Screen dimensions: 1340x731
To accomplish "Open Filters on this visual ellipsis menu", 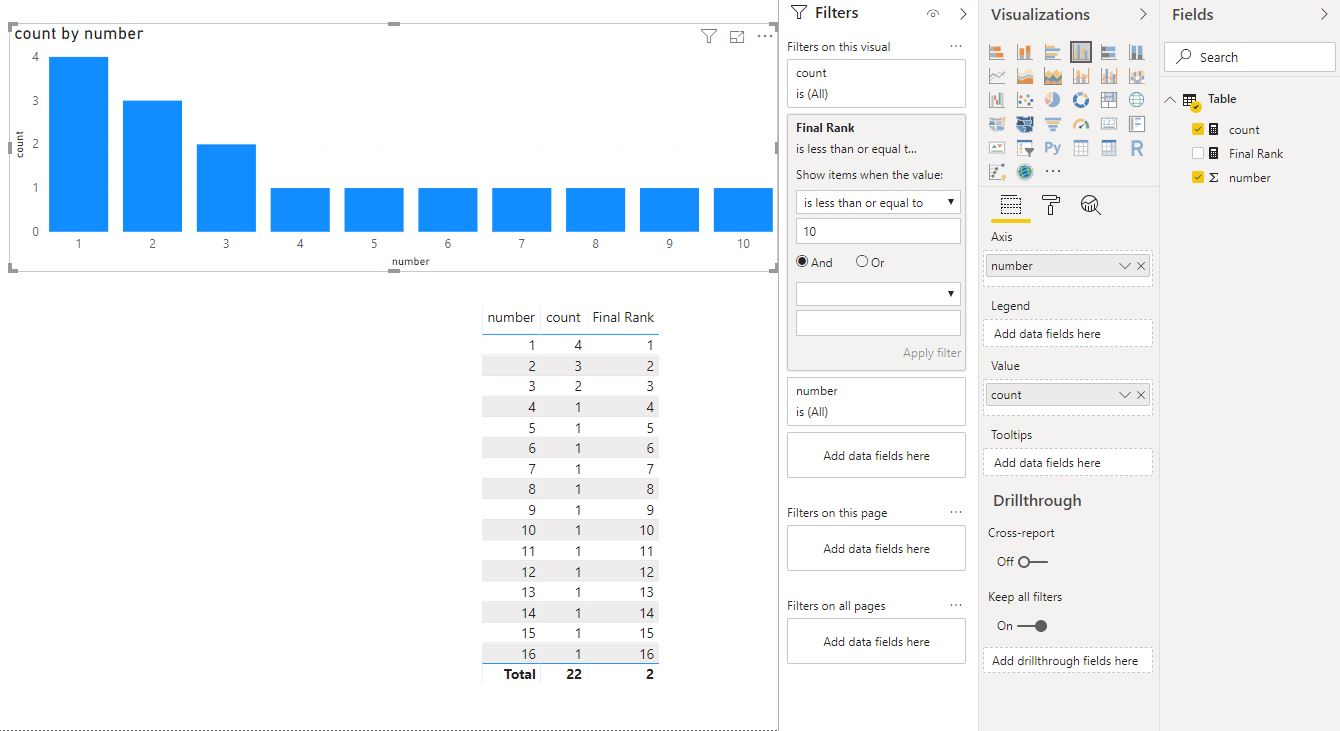I will (956, 47).
